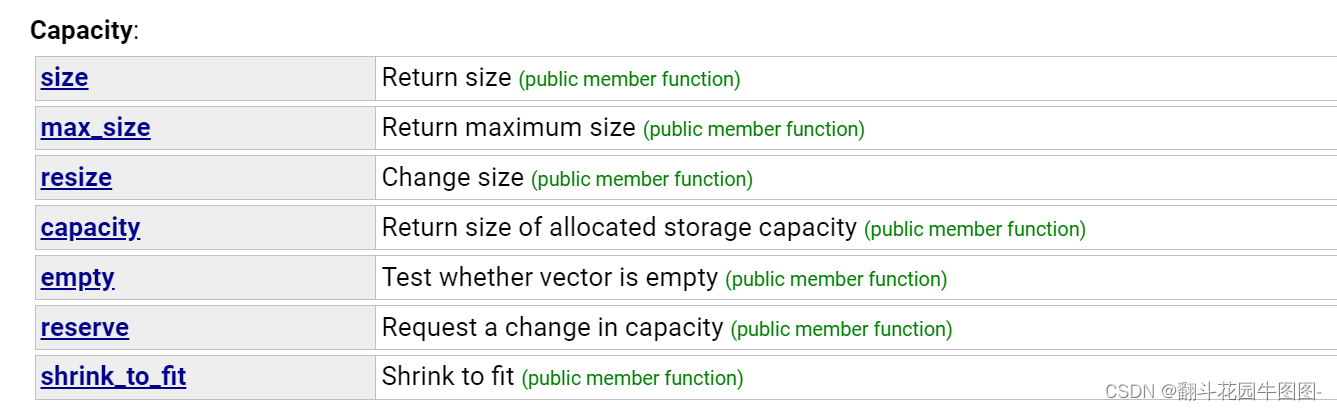Viewport: 1337px width, 410px height.
Task: Click the 'Change size' description text
Action: point(453,178)
